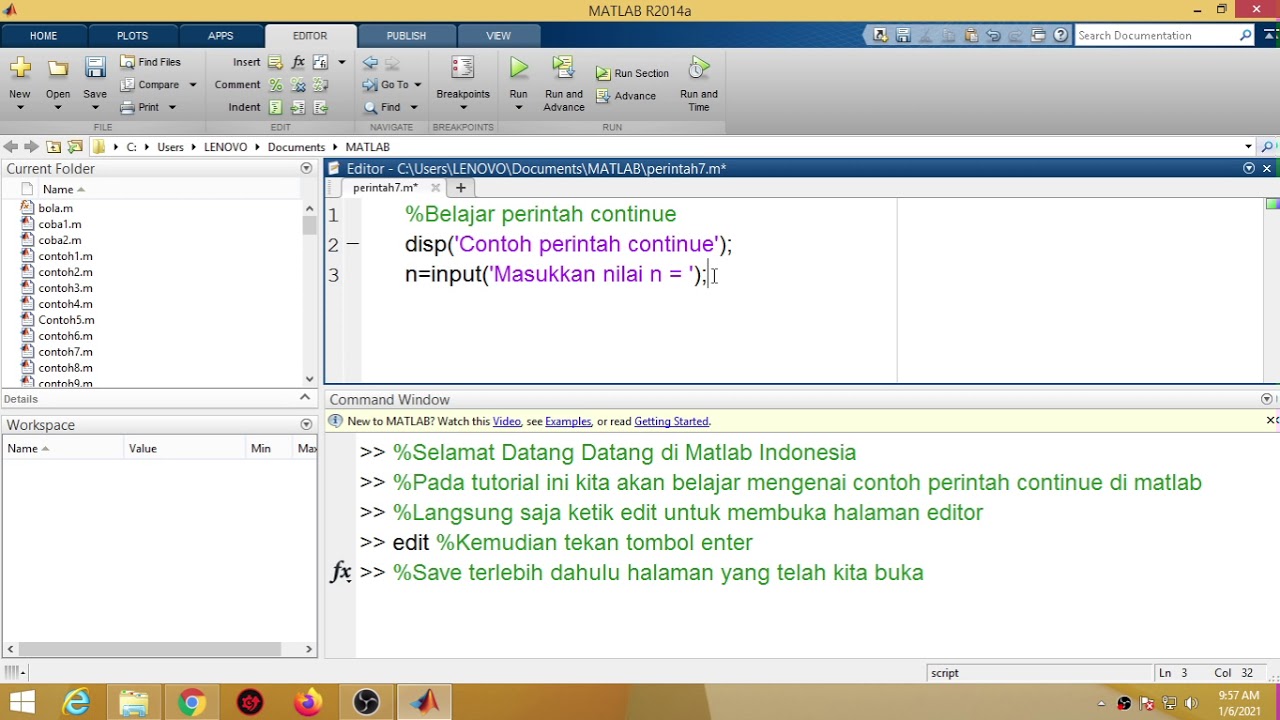Click the Paste icon in quick access bar
1280x720 pixels.
point(970,35)
